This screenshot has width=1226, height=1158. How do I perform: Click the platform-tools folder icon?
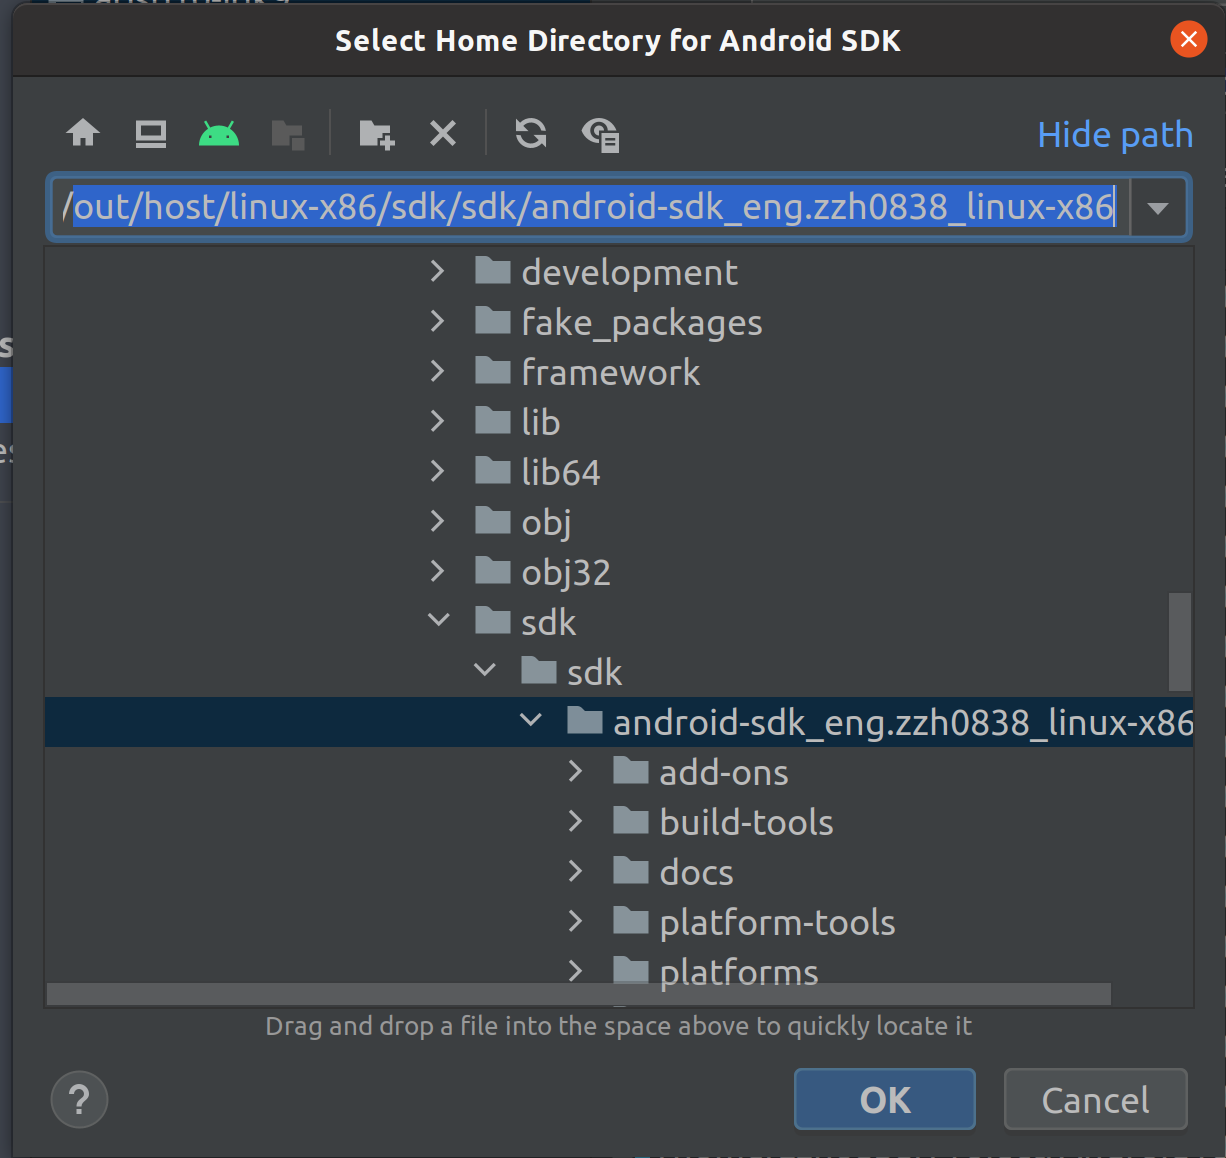click(631, 920)
